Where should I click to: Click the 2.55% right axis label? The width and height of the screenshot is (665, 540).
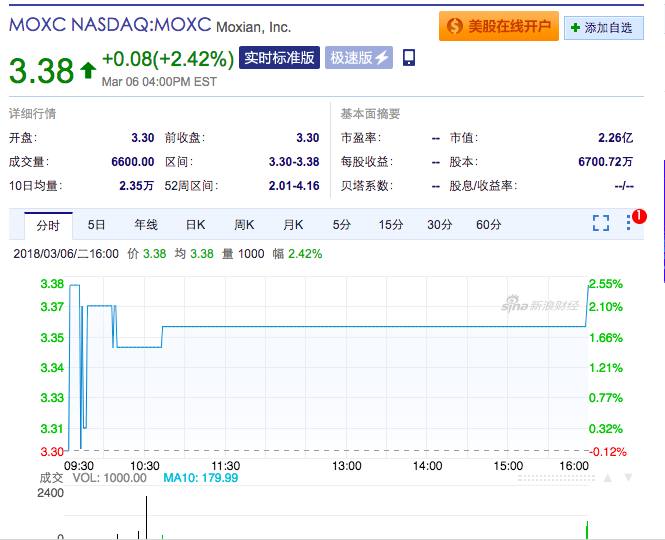click(606, 284)
